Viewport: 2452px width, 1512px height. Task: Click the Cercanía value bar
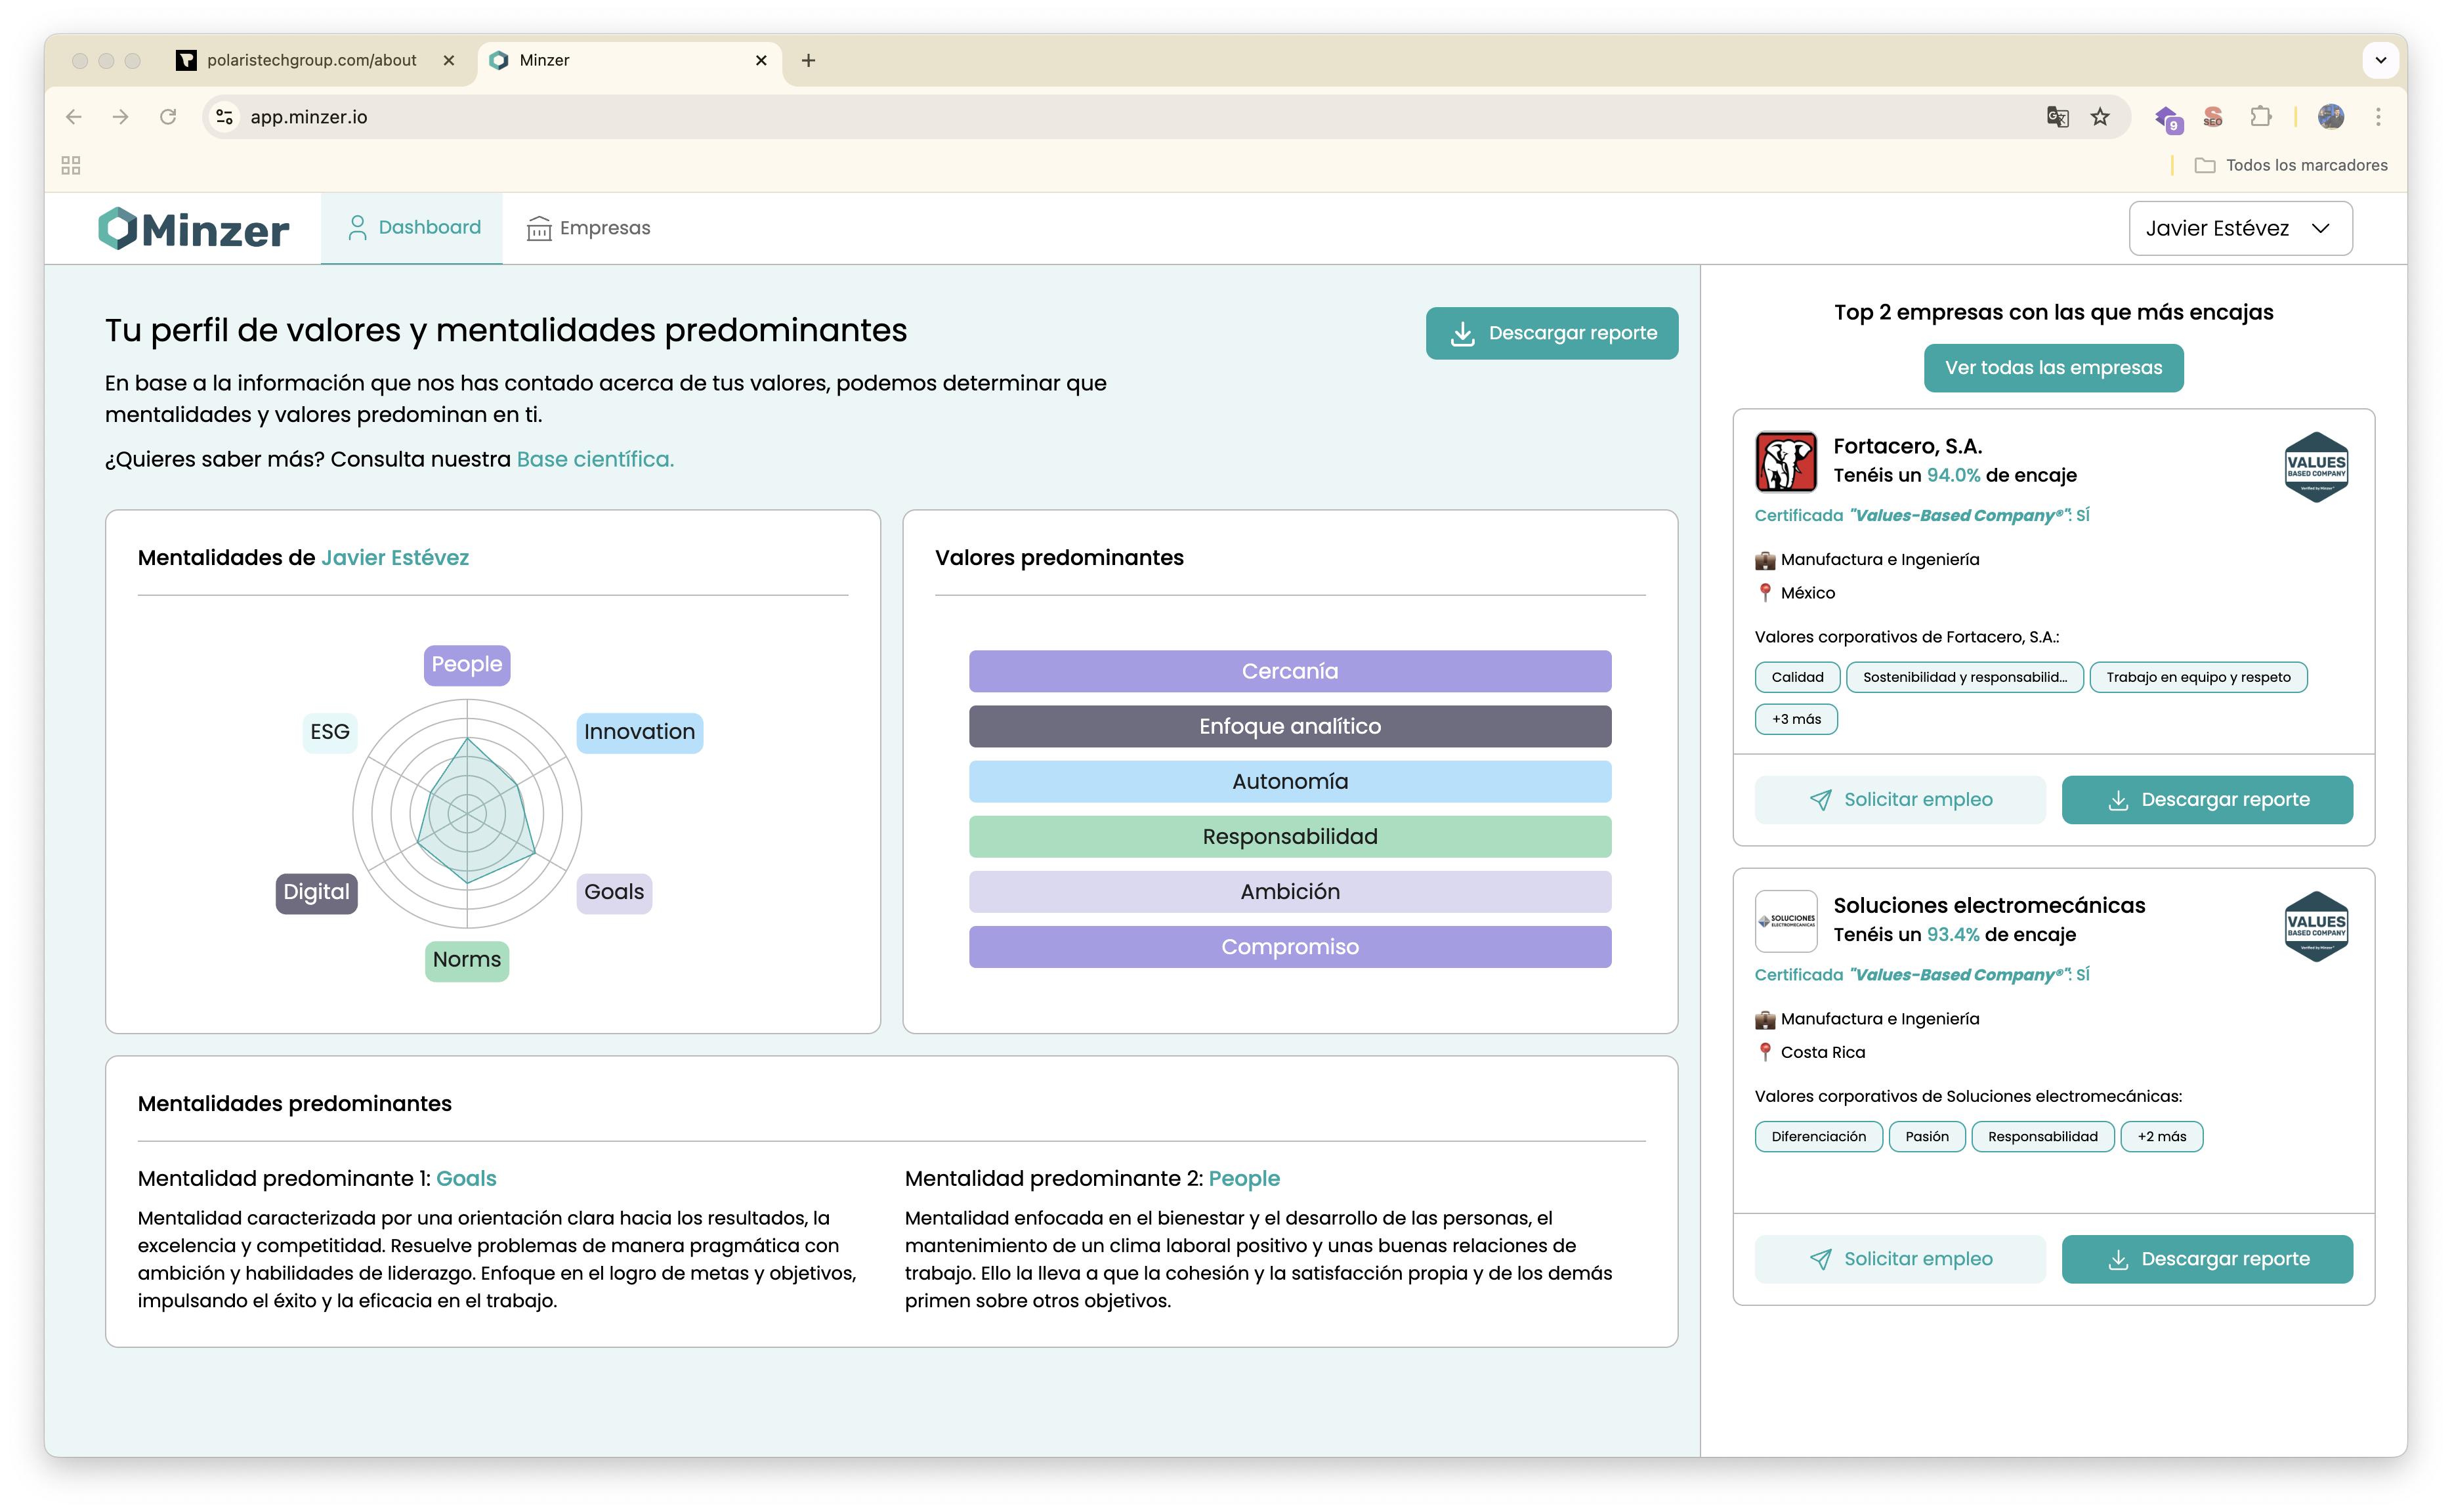coord(1290,671)
